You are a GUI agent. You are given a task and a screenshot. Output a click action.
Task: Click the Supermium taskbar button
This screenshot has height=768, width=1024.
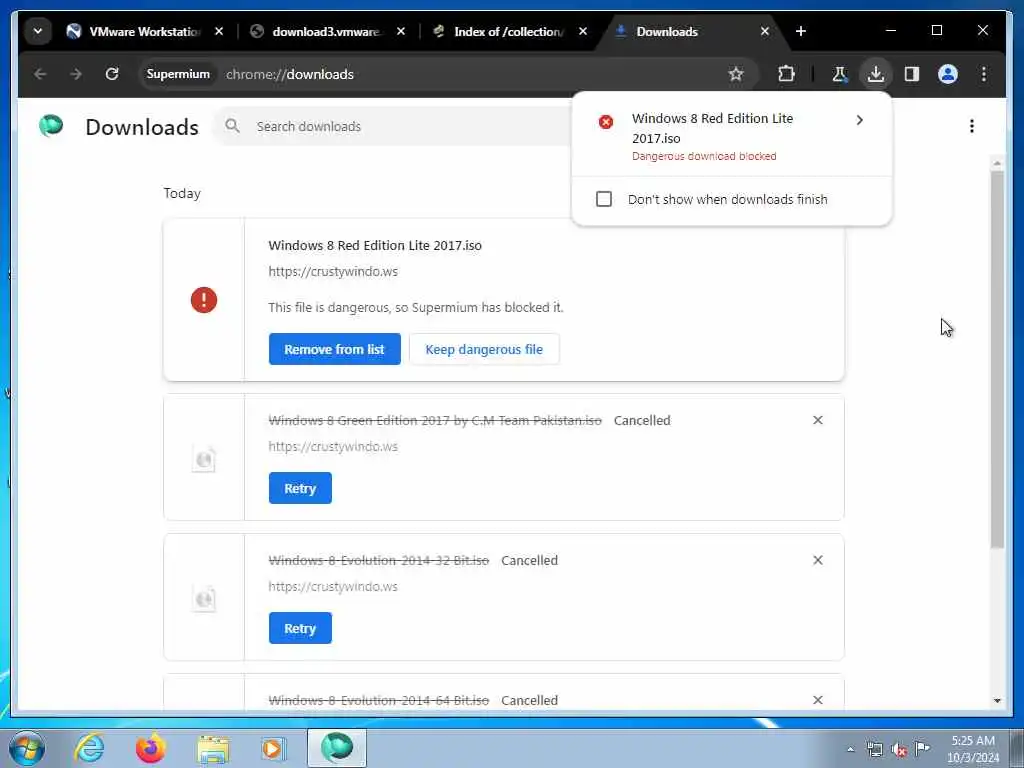tap(337, 748)
